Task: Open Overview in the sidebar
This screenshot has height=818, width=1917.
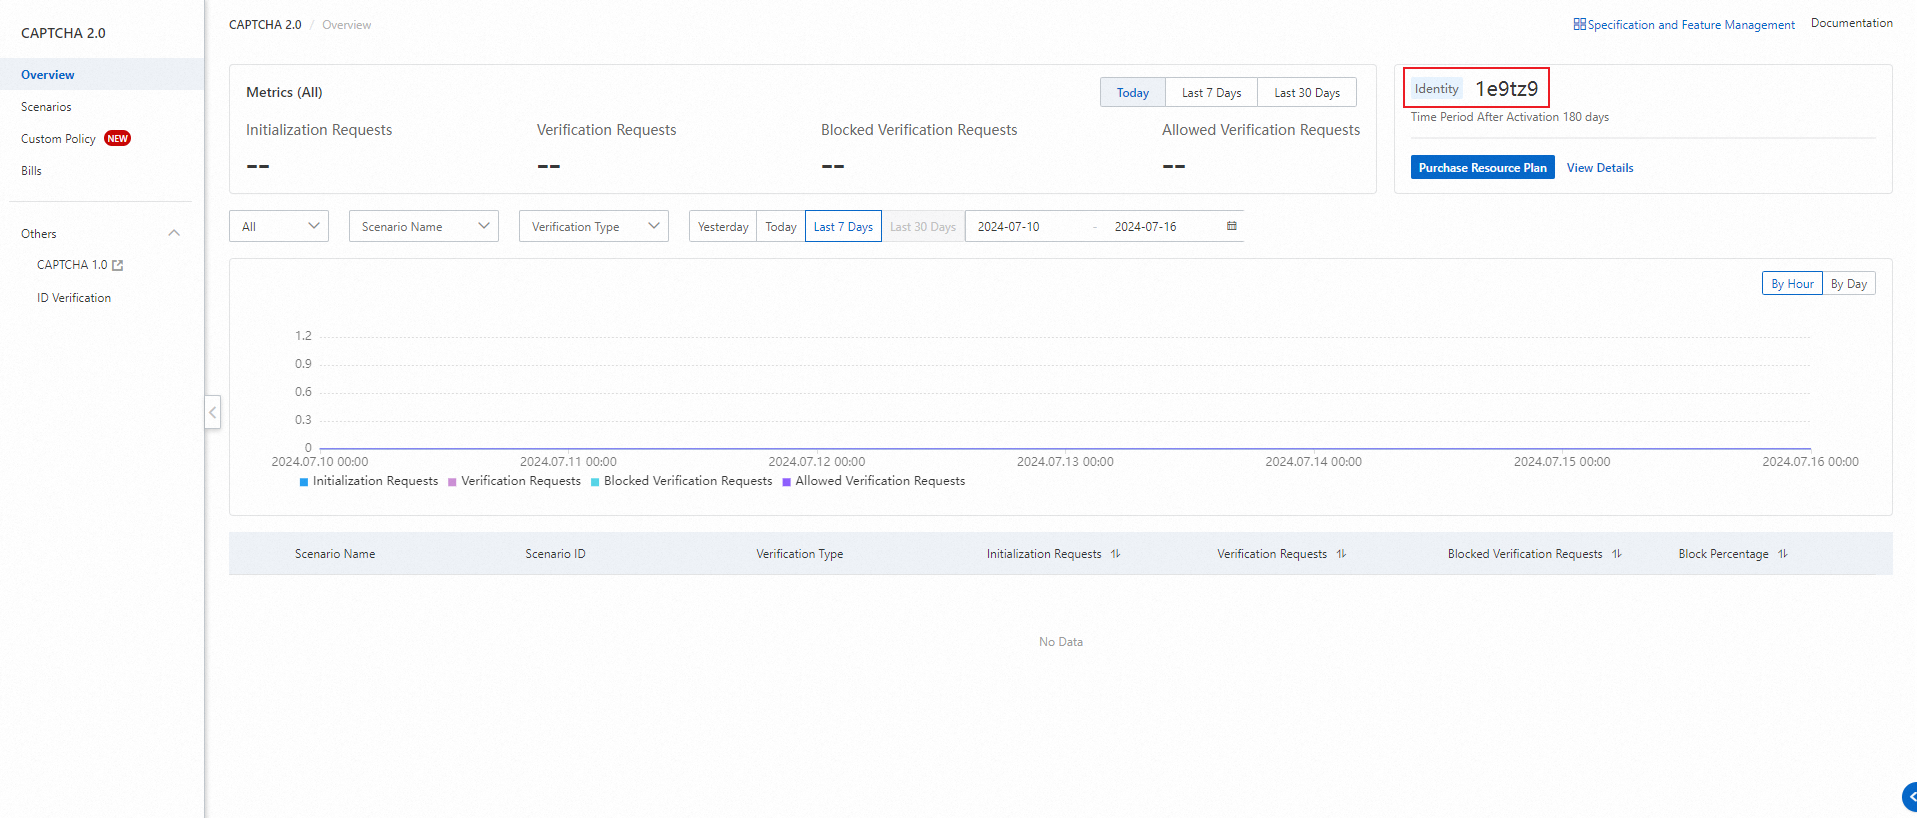Action: (x=102, y=75)
